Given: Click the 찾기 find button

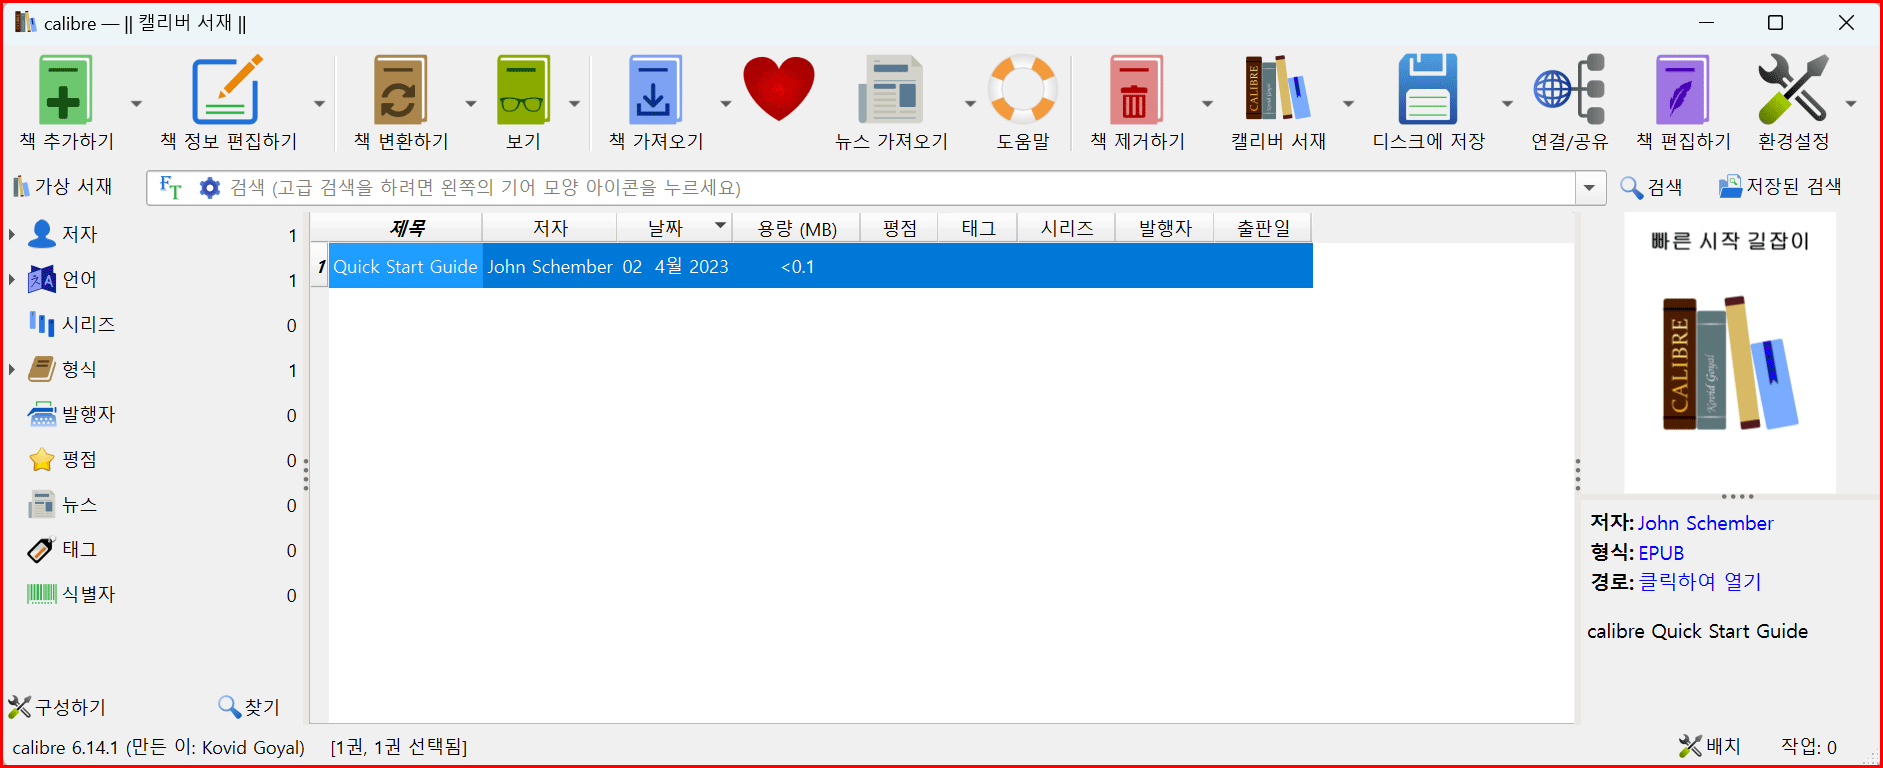Looking at the screenshot, I should click(249, 707).
